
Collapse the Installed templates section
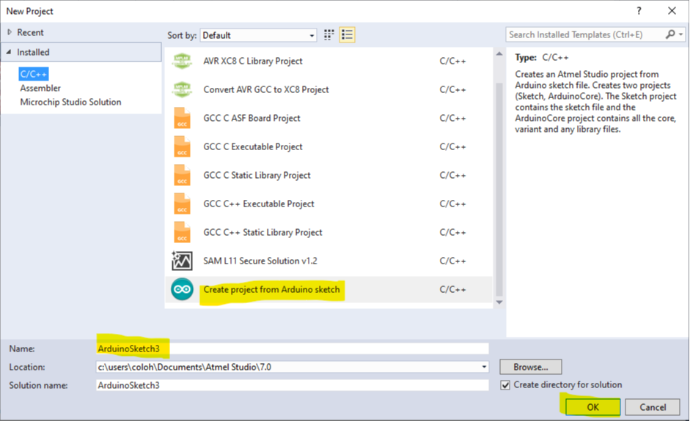[x=9, y=52]
